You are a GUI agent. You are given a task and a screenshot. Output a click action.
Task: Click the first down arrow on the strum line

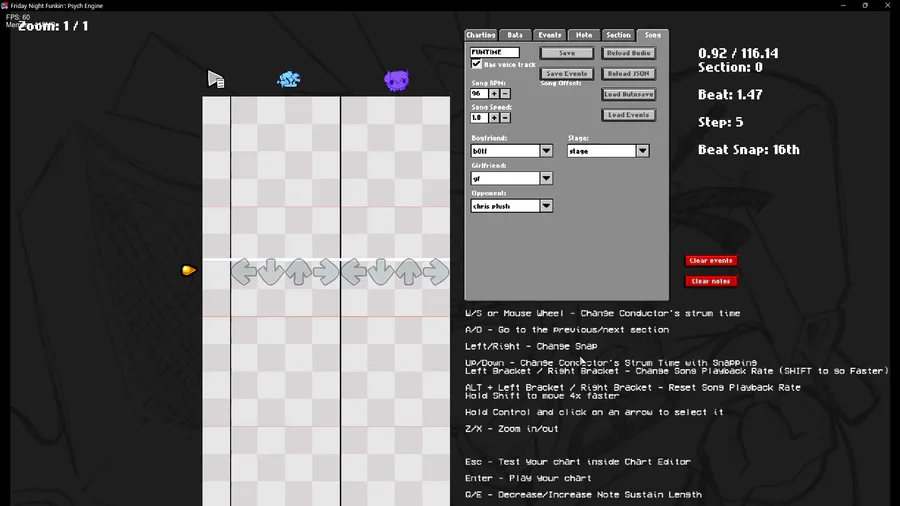(x=271, y=272)
